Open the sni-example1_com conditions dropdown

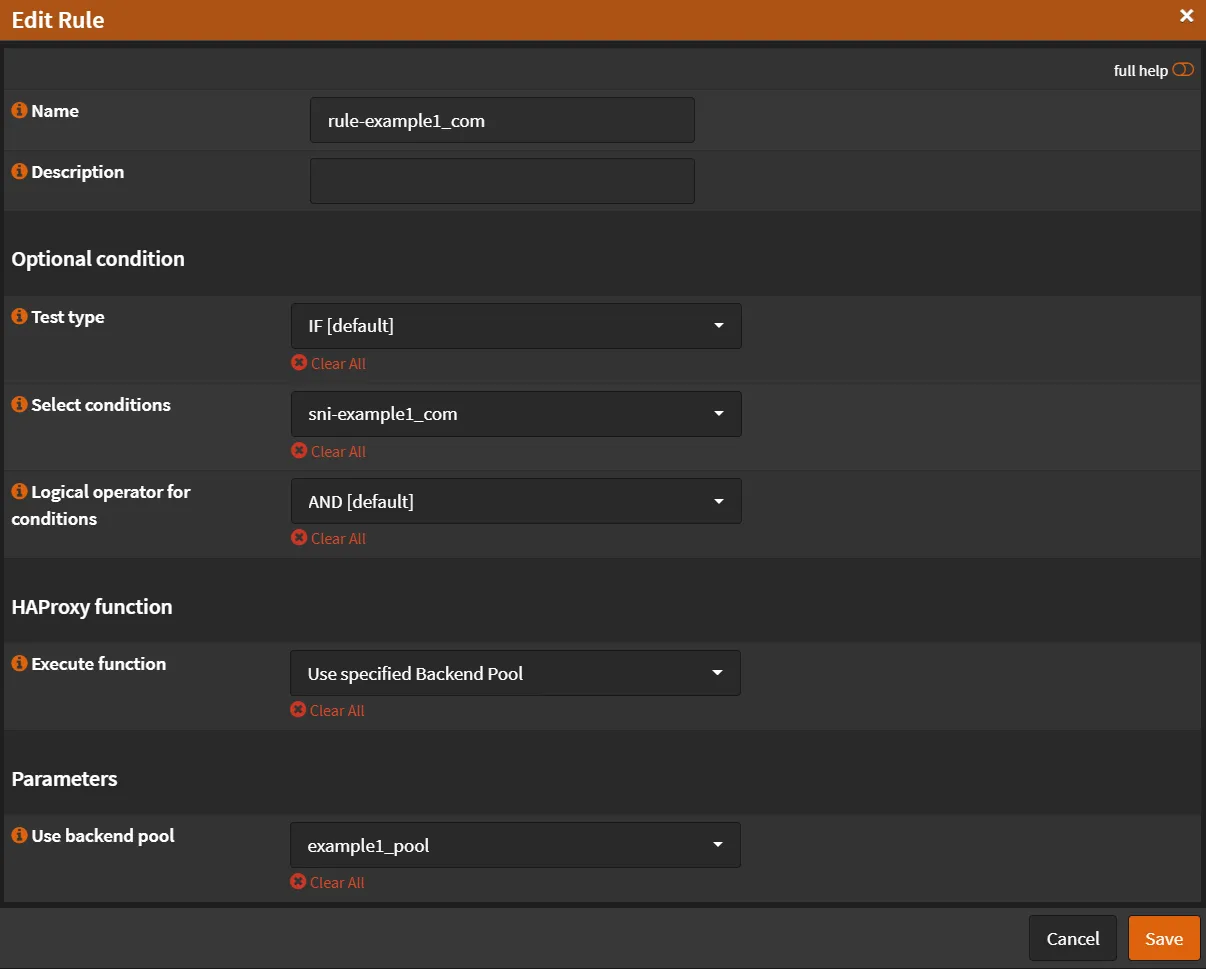coord(515,413)
